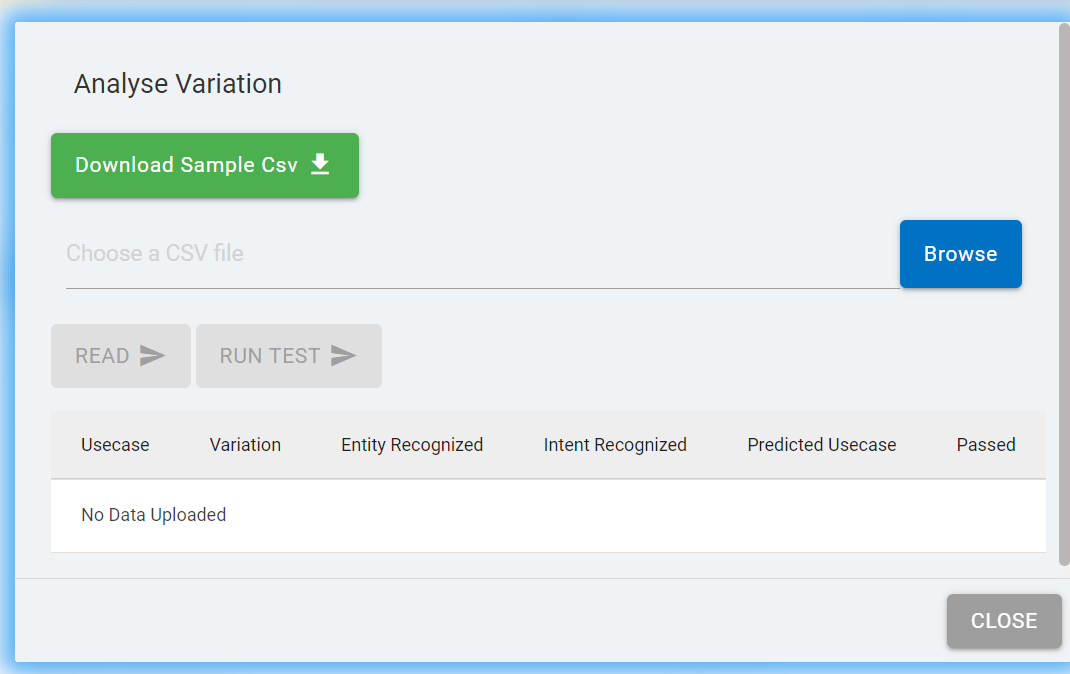Focus the Choose a CSV file field
The image size is (1070, 674).
pyautogui.click(x=480, y=254)
